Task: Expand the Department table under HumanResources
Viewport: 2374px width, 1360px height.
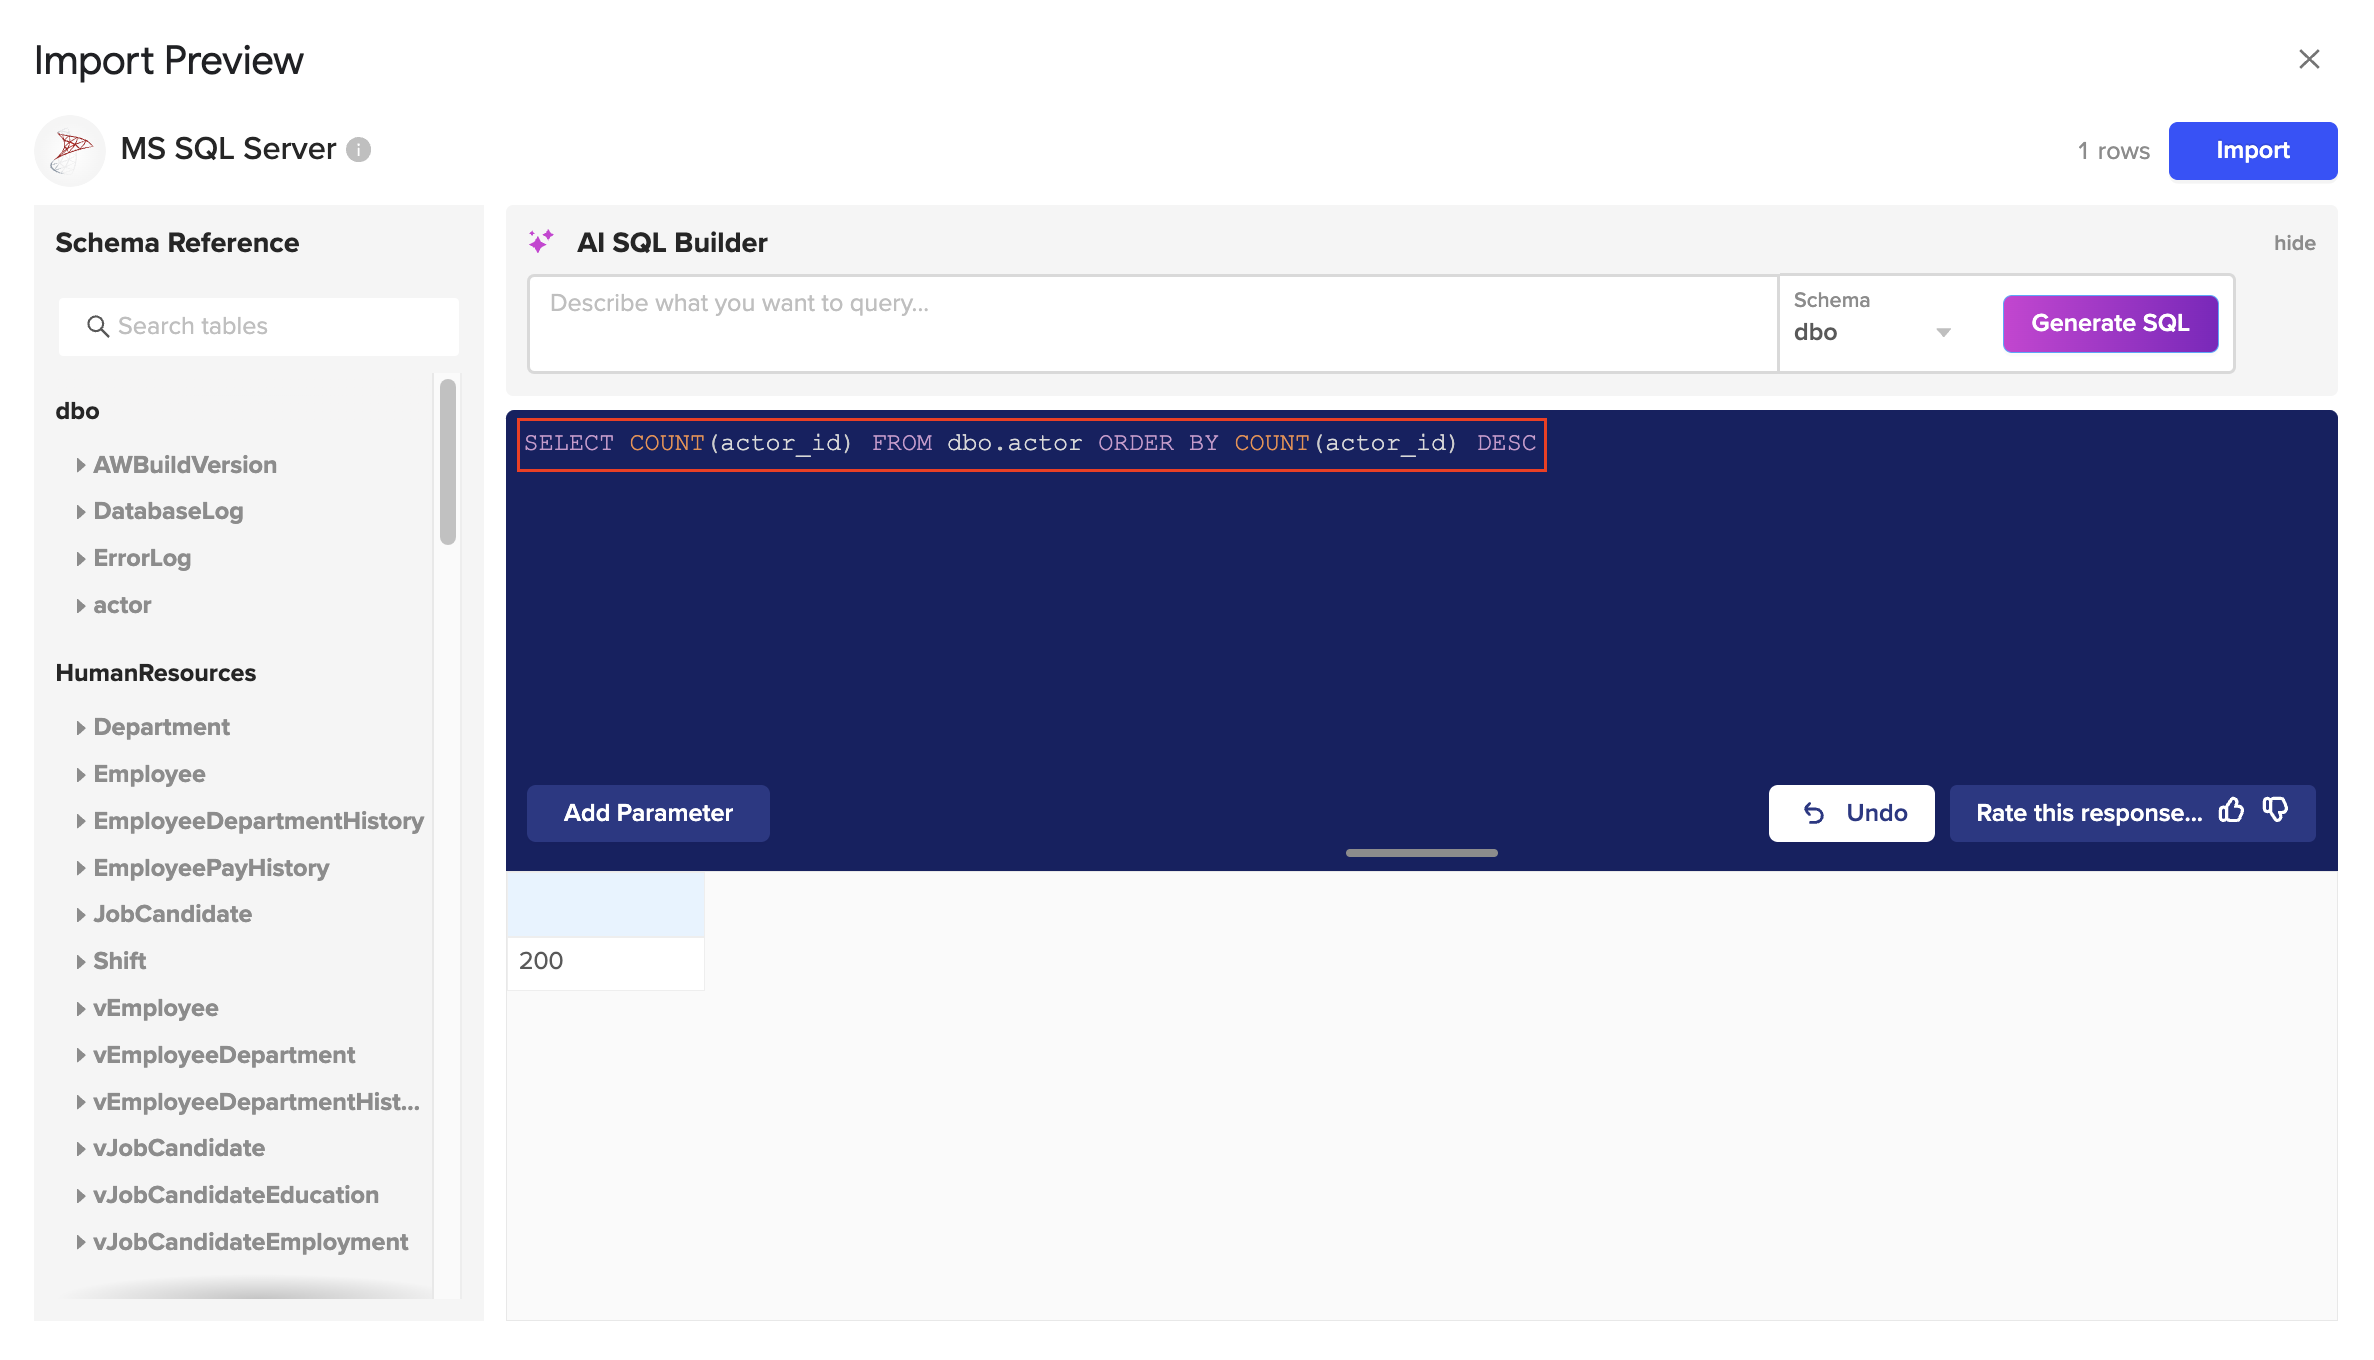Action: point(82,727)
